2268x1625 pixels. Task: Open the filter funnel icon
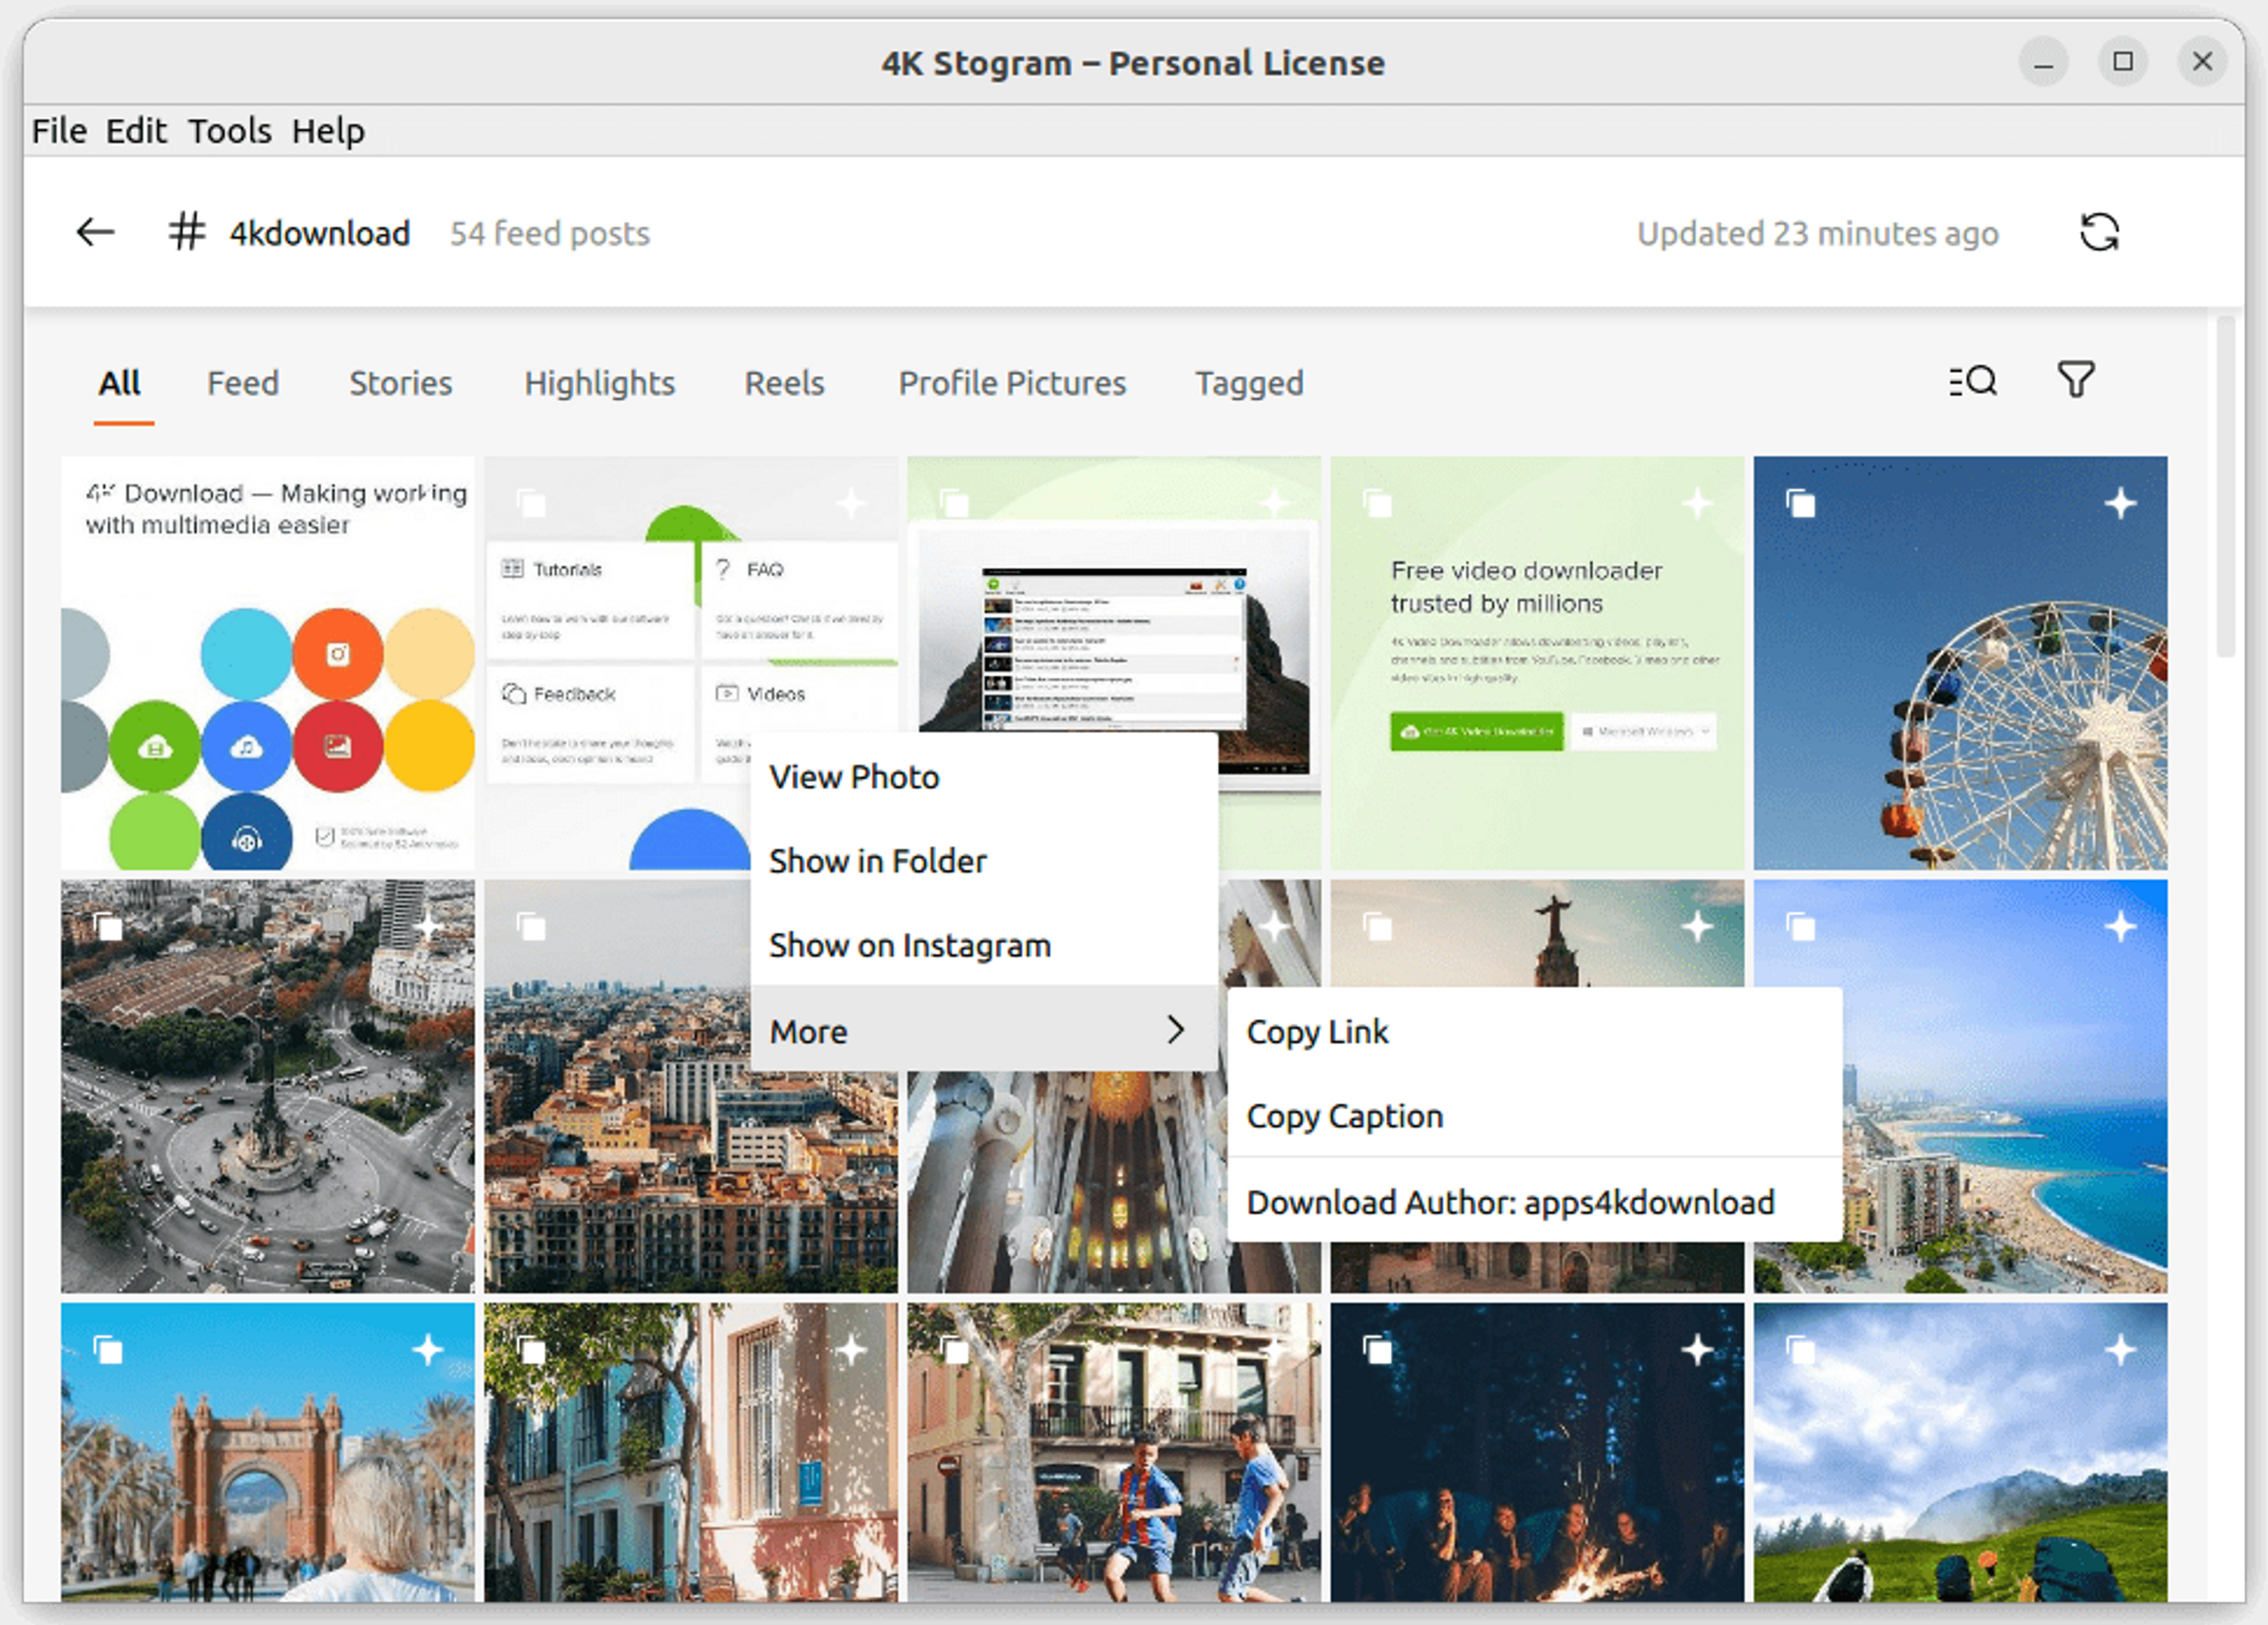coord(2076,380)
